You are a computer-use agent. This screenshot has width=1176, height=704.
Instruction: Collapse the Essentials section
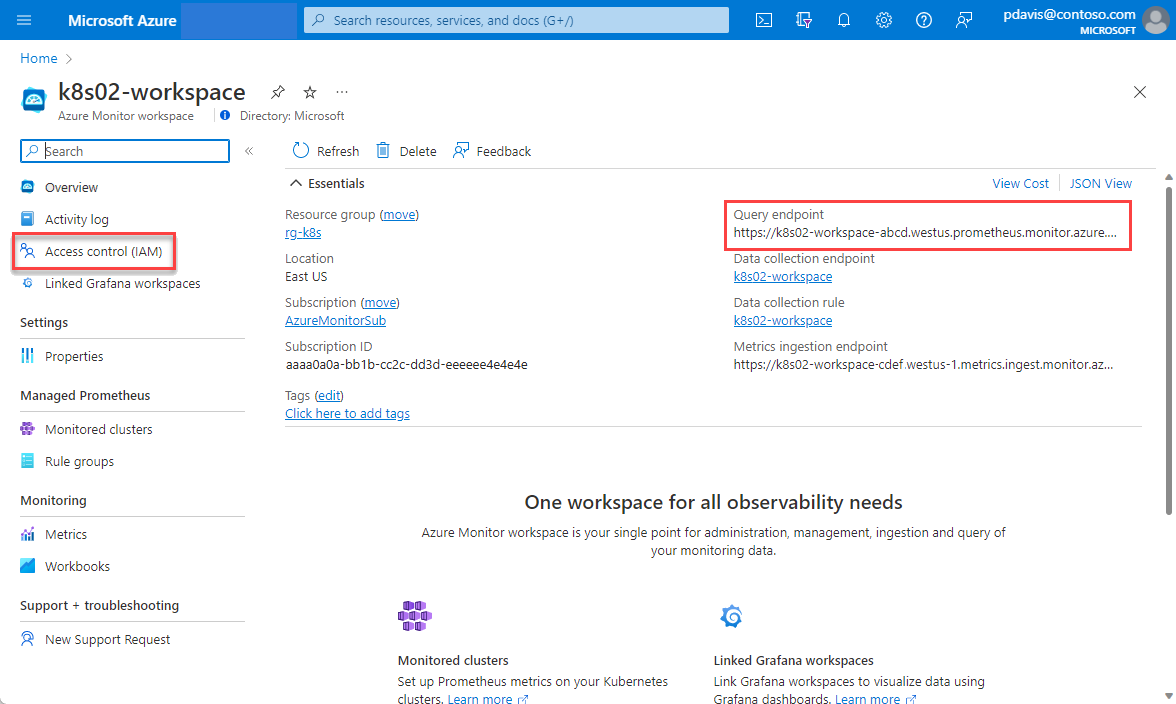pyautogui.click(x=296, y=183)
